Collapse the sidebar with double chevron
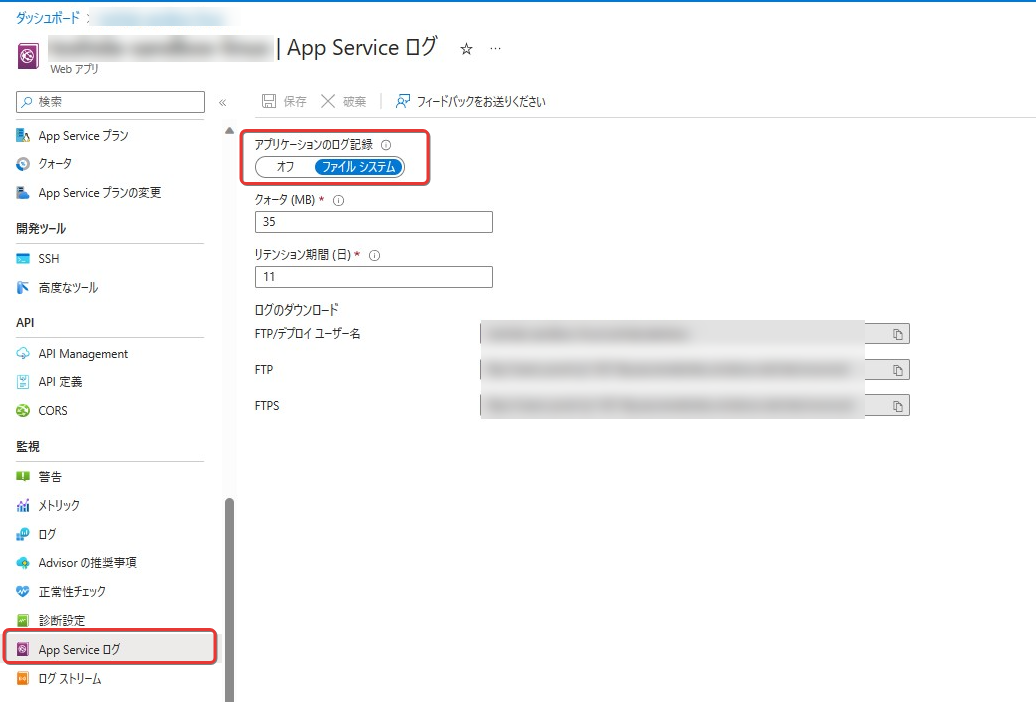The image size is (1036, 702). coord(222,102)
